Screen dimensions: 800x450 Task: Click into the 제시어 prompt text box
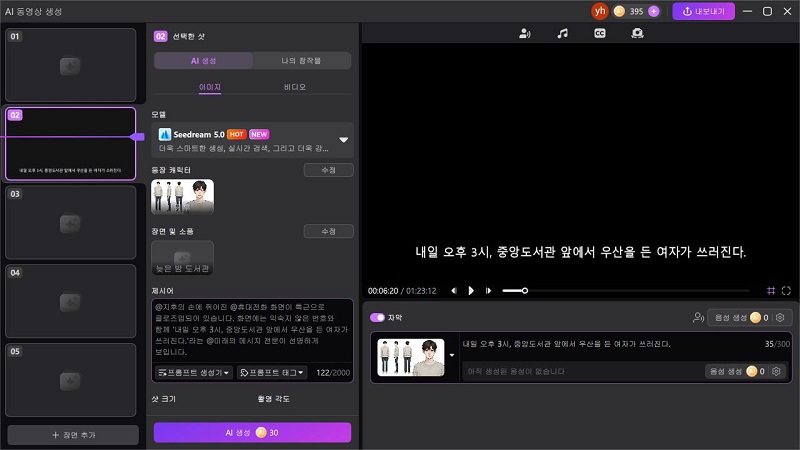[x=253, y=330]
